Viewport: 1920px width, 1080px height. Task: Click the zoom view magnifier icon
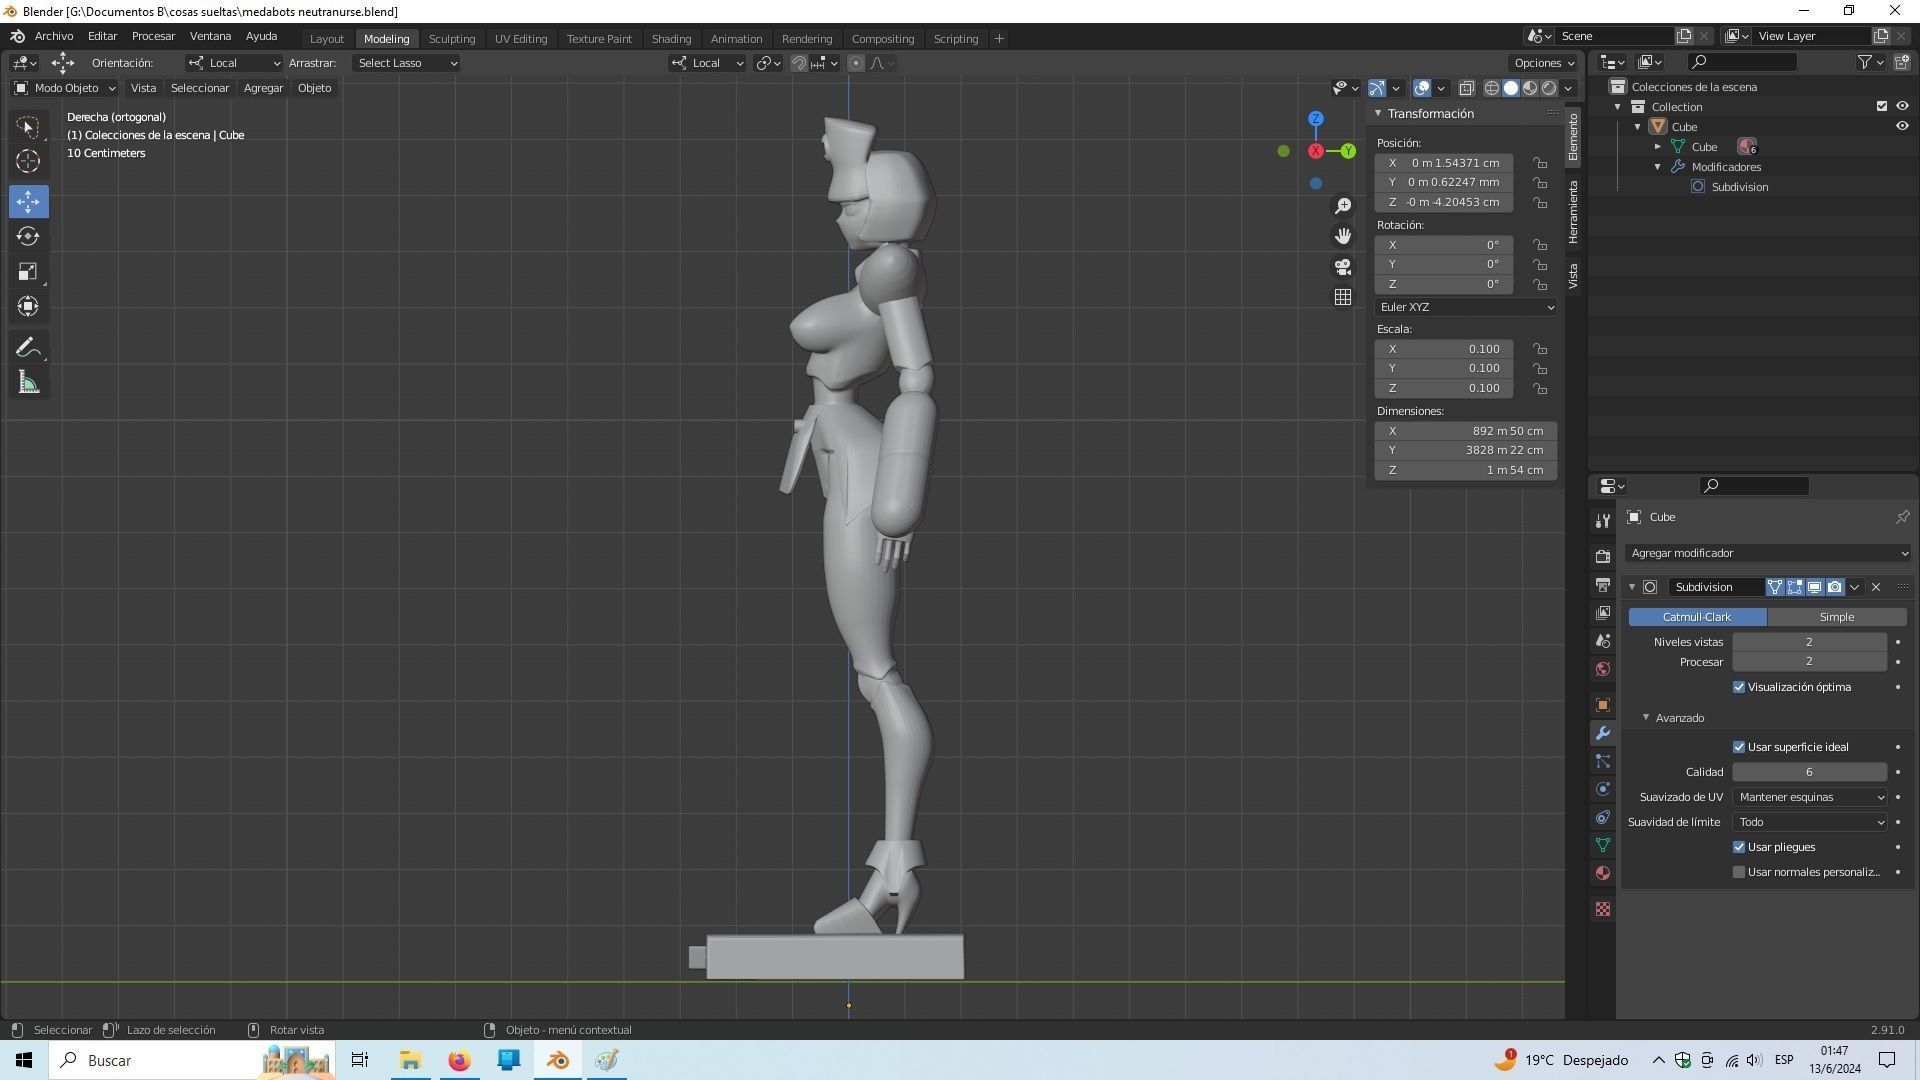click(x=1343, y=206)
